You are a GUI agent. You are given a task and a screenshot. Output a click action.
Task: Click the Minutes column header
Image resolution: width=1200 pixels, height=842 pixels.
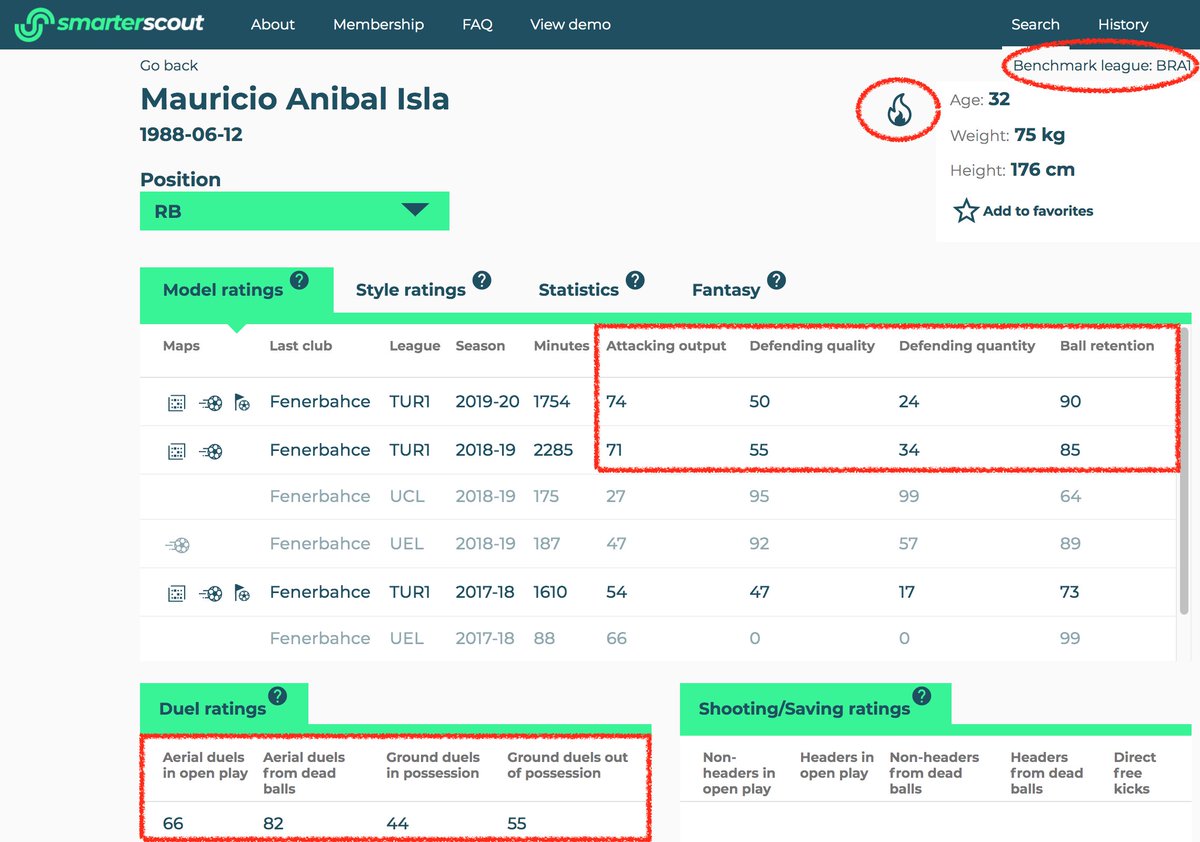click(562, 346)
